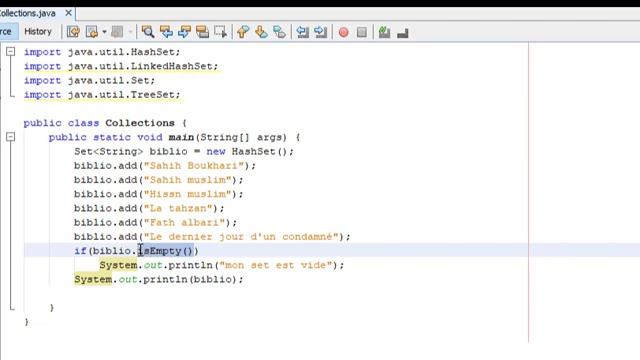Click the 'import java.util.LinkedHashSet;' line
Image resolution: width=640 pixels, height=360 pixels.
pyautogui.click(x=121, y=66)
